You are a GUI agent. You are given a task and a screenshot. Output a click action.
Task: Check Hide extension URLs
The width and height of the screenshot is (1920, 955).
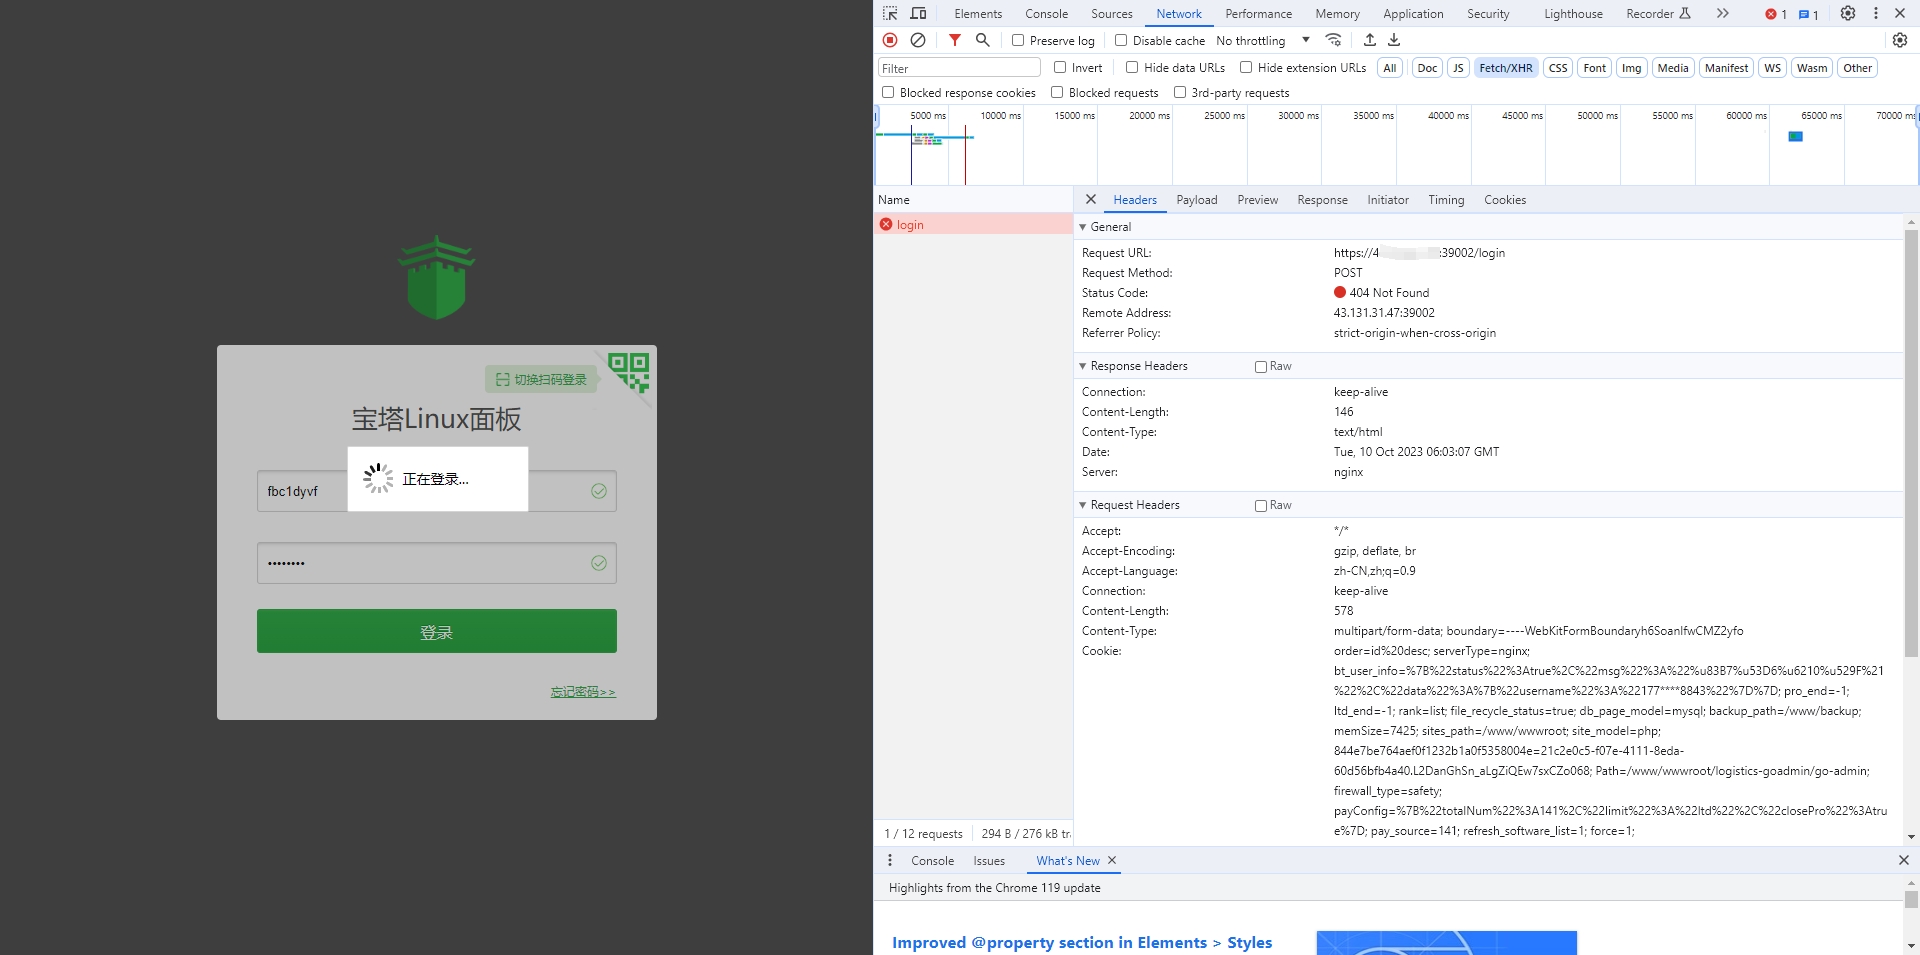(x=1246, y=67)
